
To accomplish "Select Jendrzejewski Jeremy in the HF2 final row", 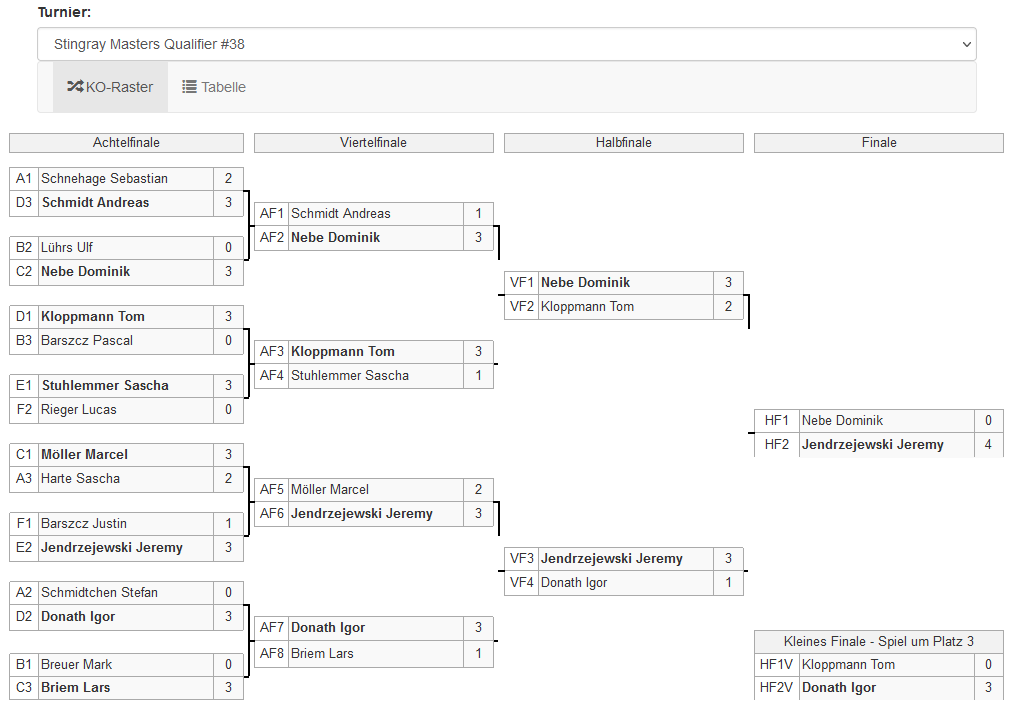I will (x=873, y=445).
